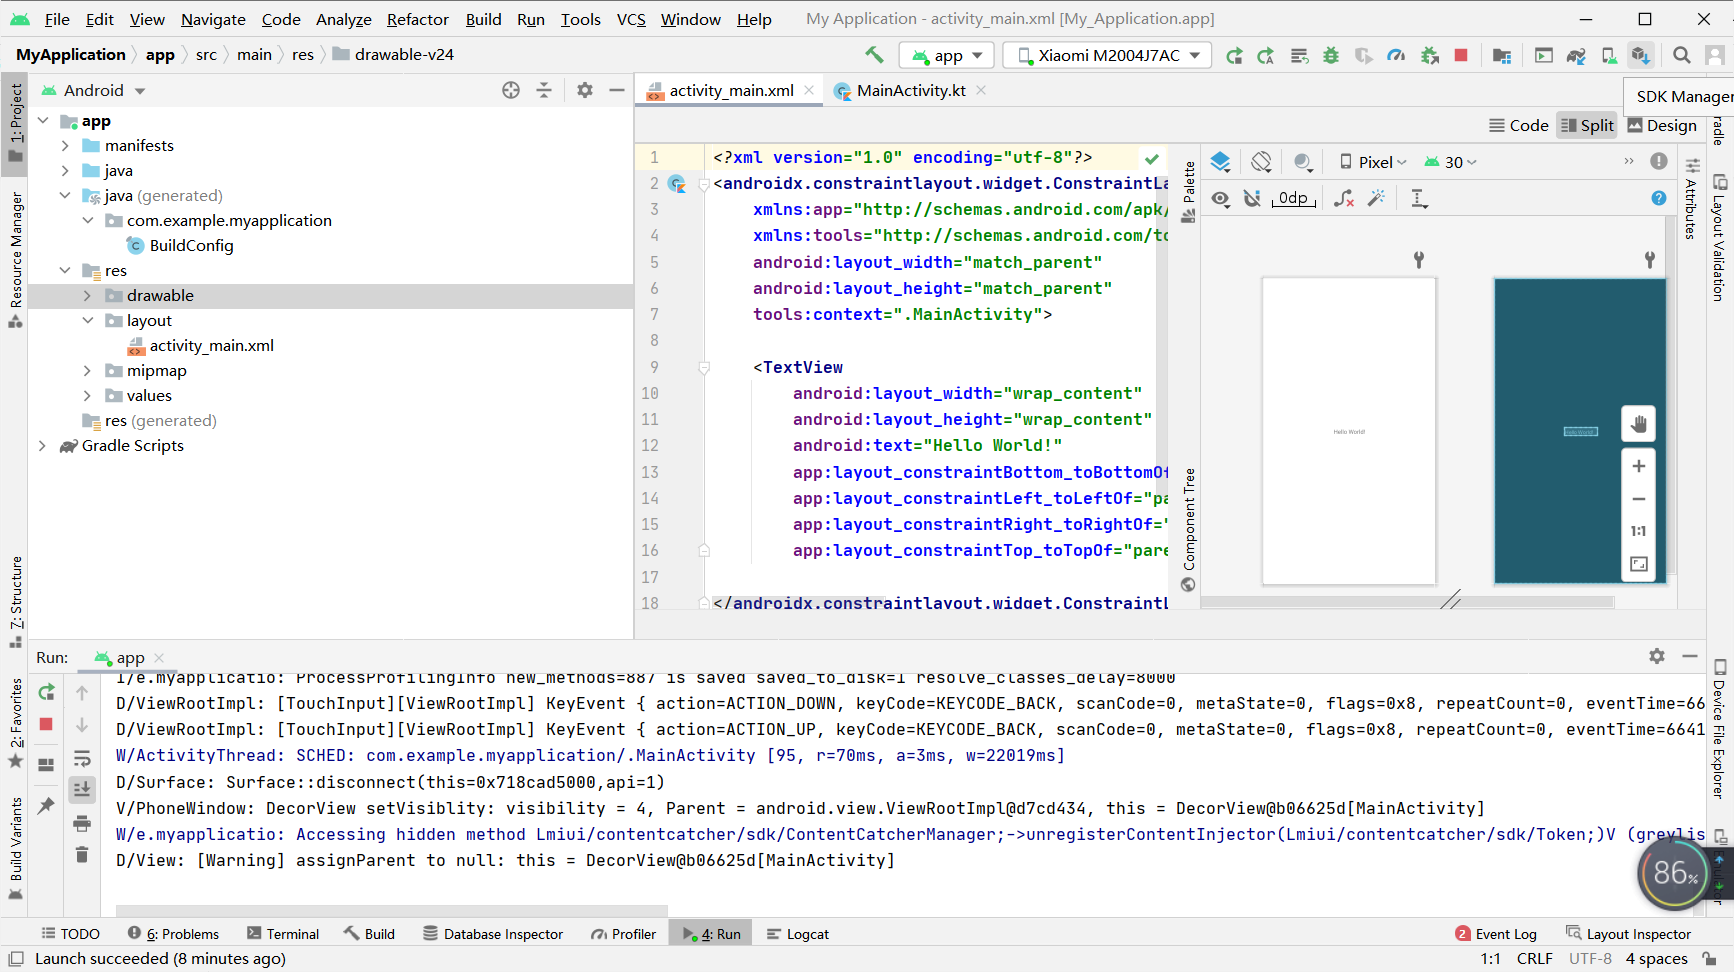
Task: Zoom in on the layout preview
Action: (1638, 466)
